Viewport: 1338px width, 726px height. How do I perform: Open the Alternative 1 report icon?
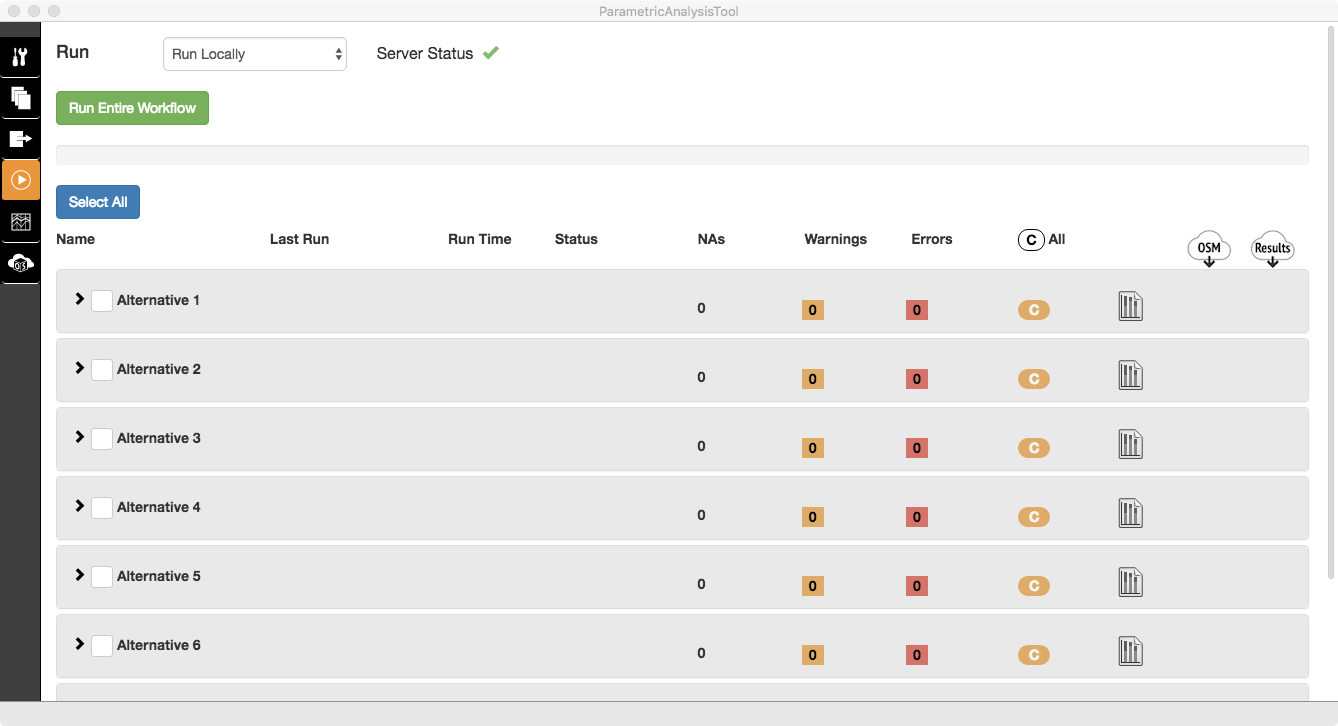click(x=1130, y=307)
